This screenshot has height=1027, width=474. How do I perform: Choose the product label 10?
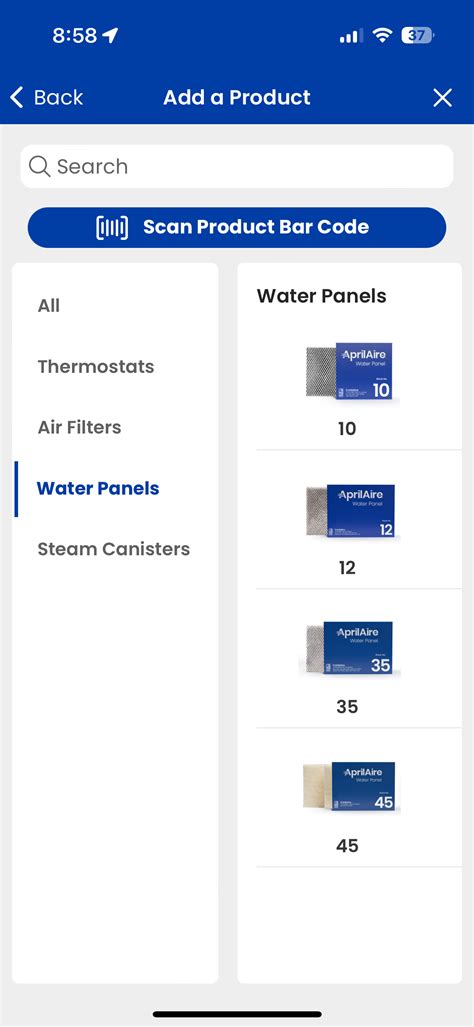click(347, 429)
